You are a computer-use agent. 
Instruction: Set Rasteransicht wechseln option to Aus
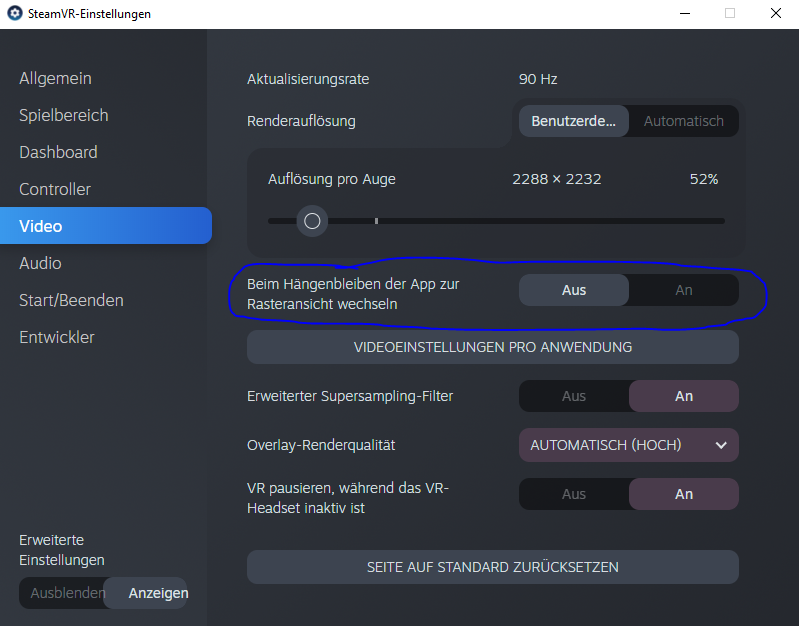click(574, 290)
